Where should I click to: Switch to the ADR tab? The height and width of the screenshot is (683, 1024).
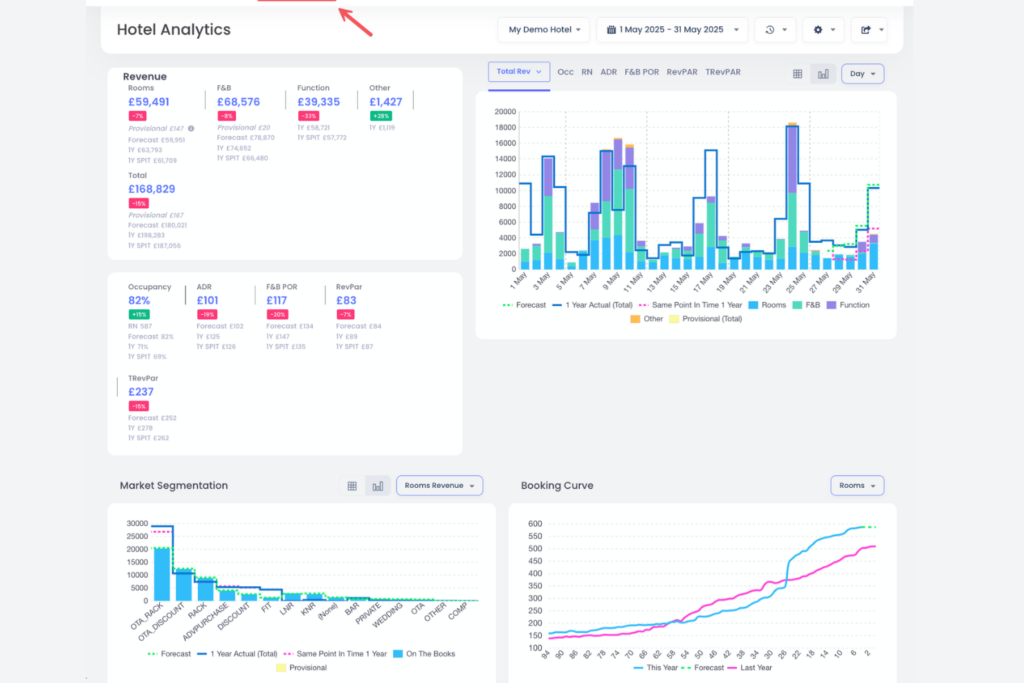608,72
